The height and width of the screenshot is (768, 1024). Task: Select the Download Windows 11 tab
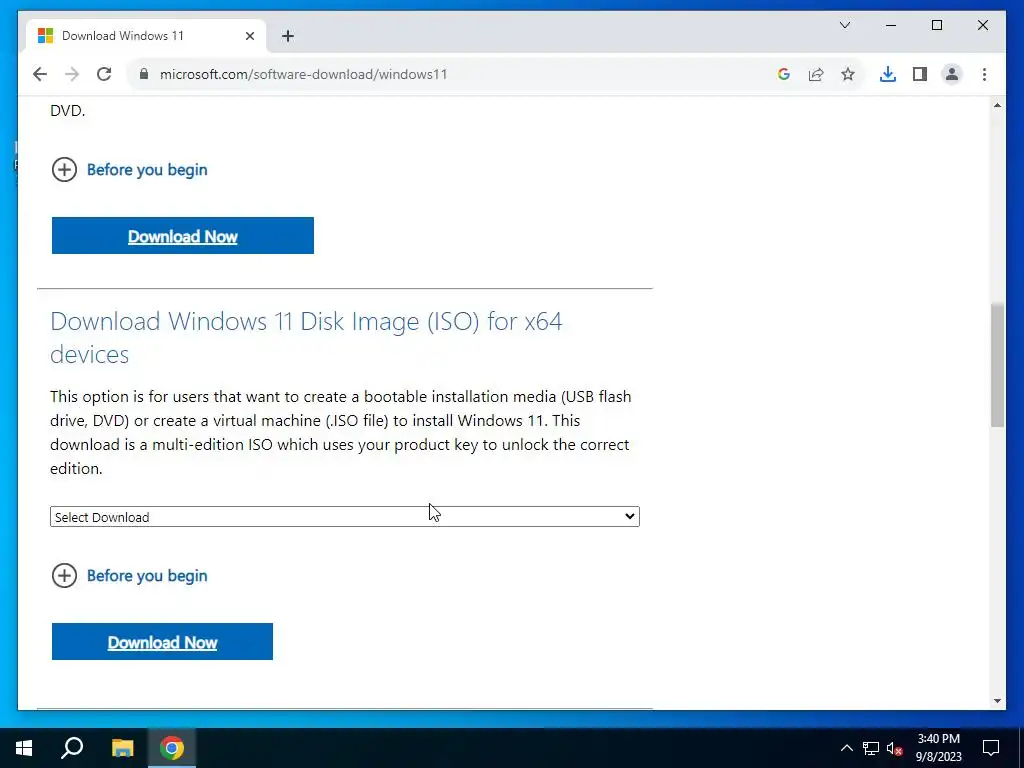146,36
